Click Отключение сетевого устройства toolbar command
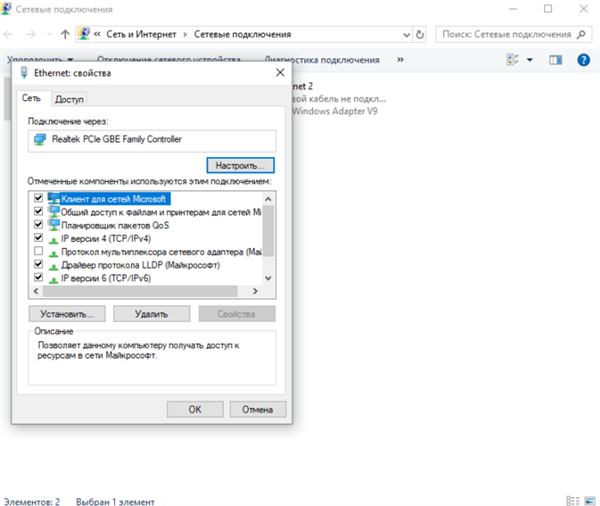Viewport: 600px width, 506px height. 169,60
